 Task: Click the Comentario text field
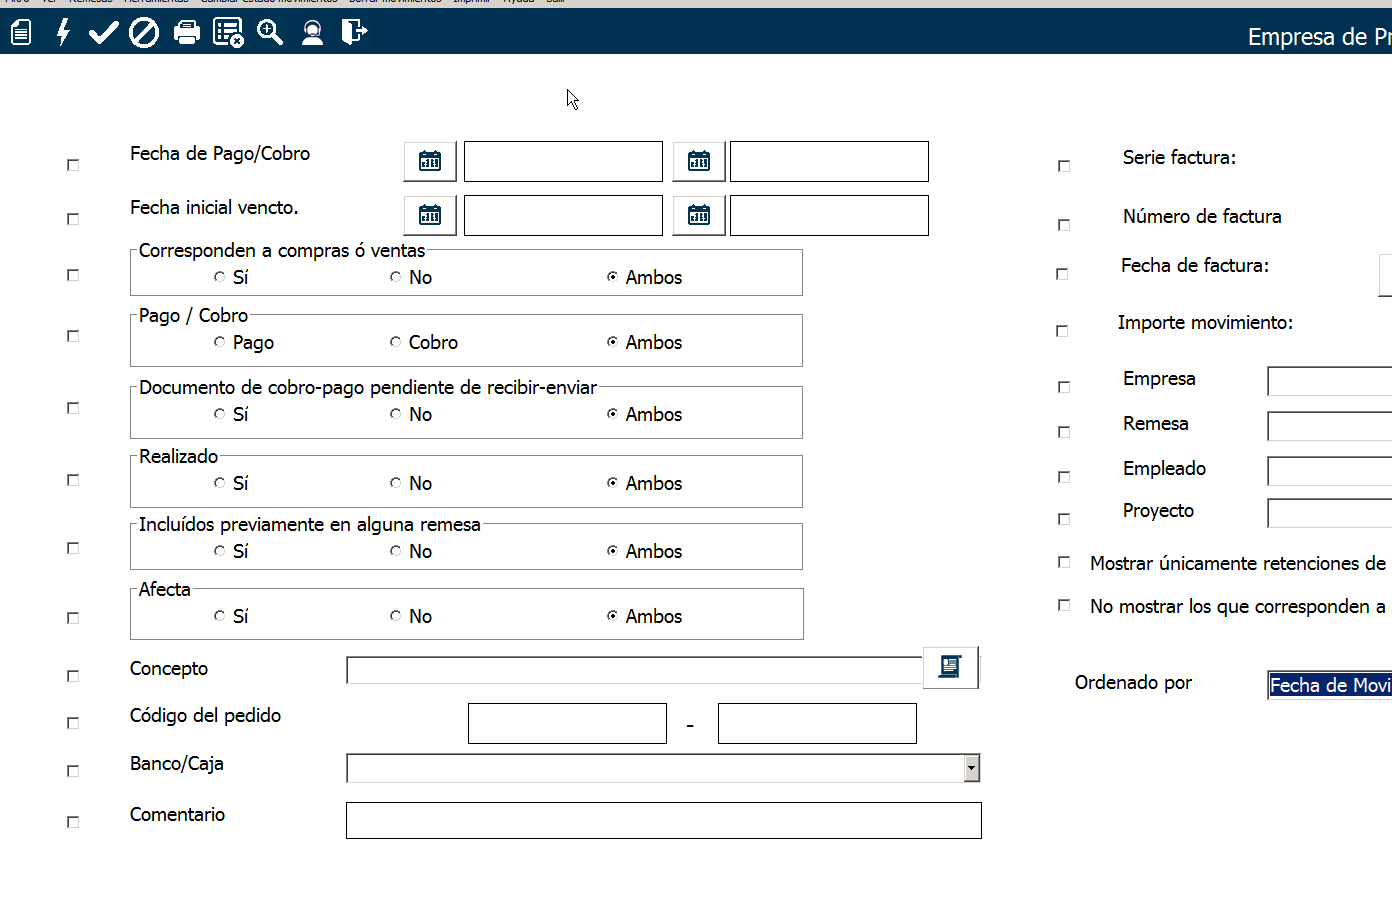[663, 820]
